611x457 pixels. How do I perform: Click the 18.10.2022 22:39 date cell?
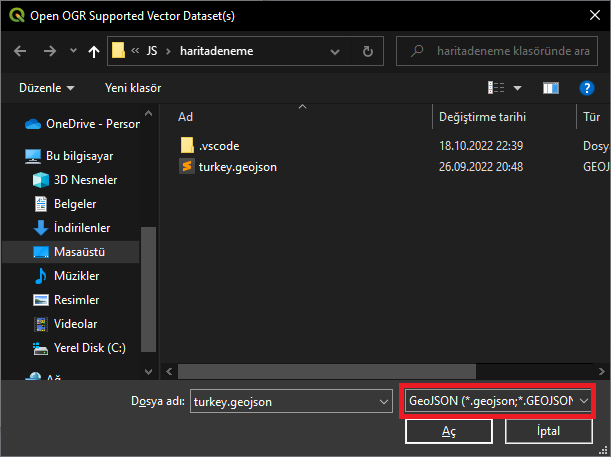click(481, 146)
